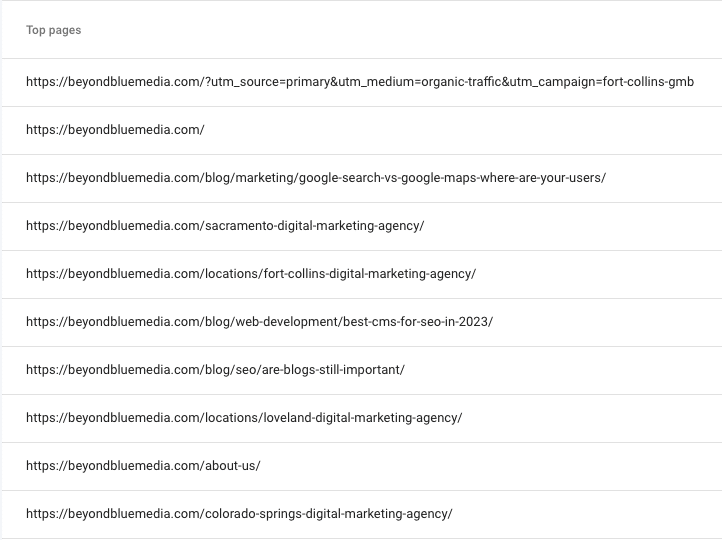This screenshot has height=540, width=722.
Task: Select the 'Top pages' column header
Action: click(x=53, y=30)
